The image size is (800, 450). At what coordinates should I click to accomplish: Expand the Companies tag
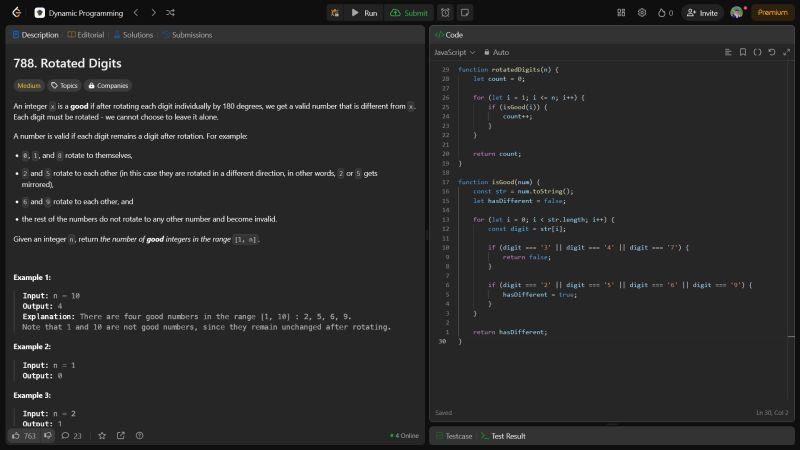click(107, 86)
